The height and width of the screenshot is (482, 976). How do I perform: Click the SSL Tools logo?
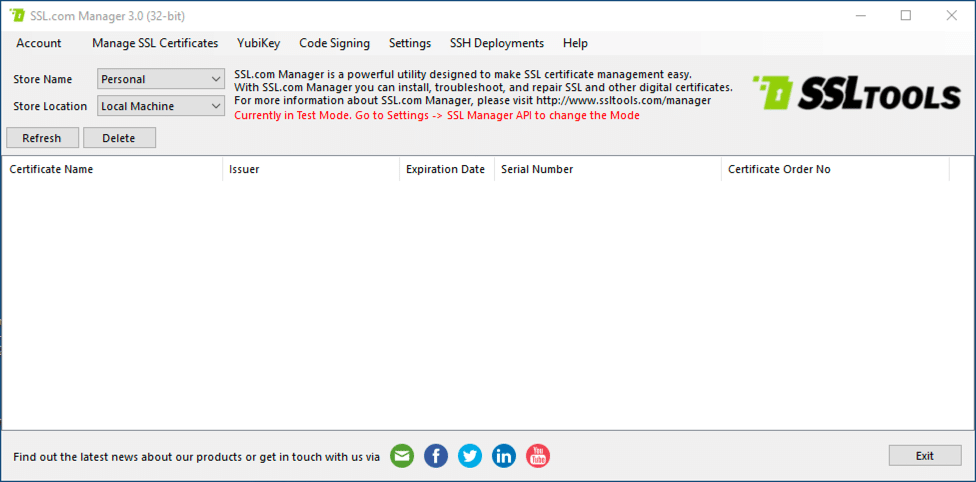[x=856, y=93]
